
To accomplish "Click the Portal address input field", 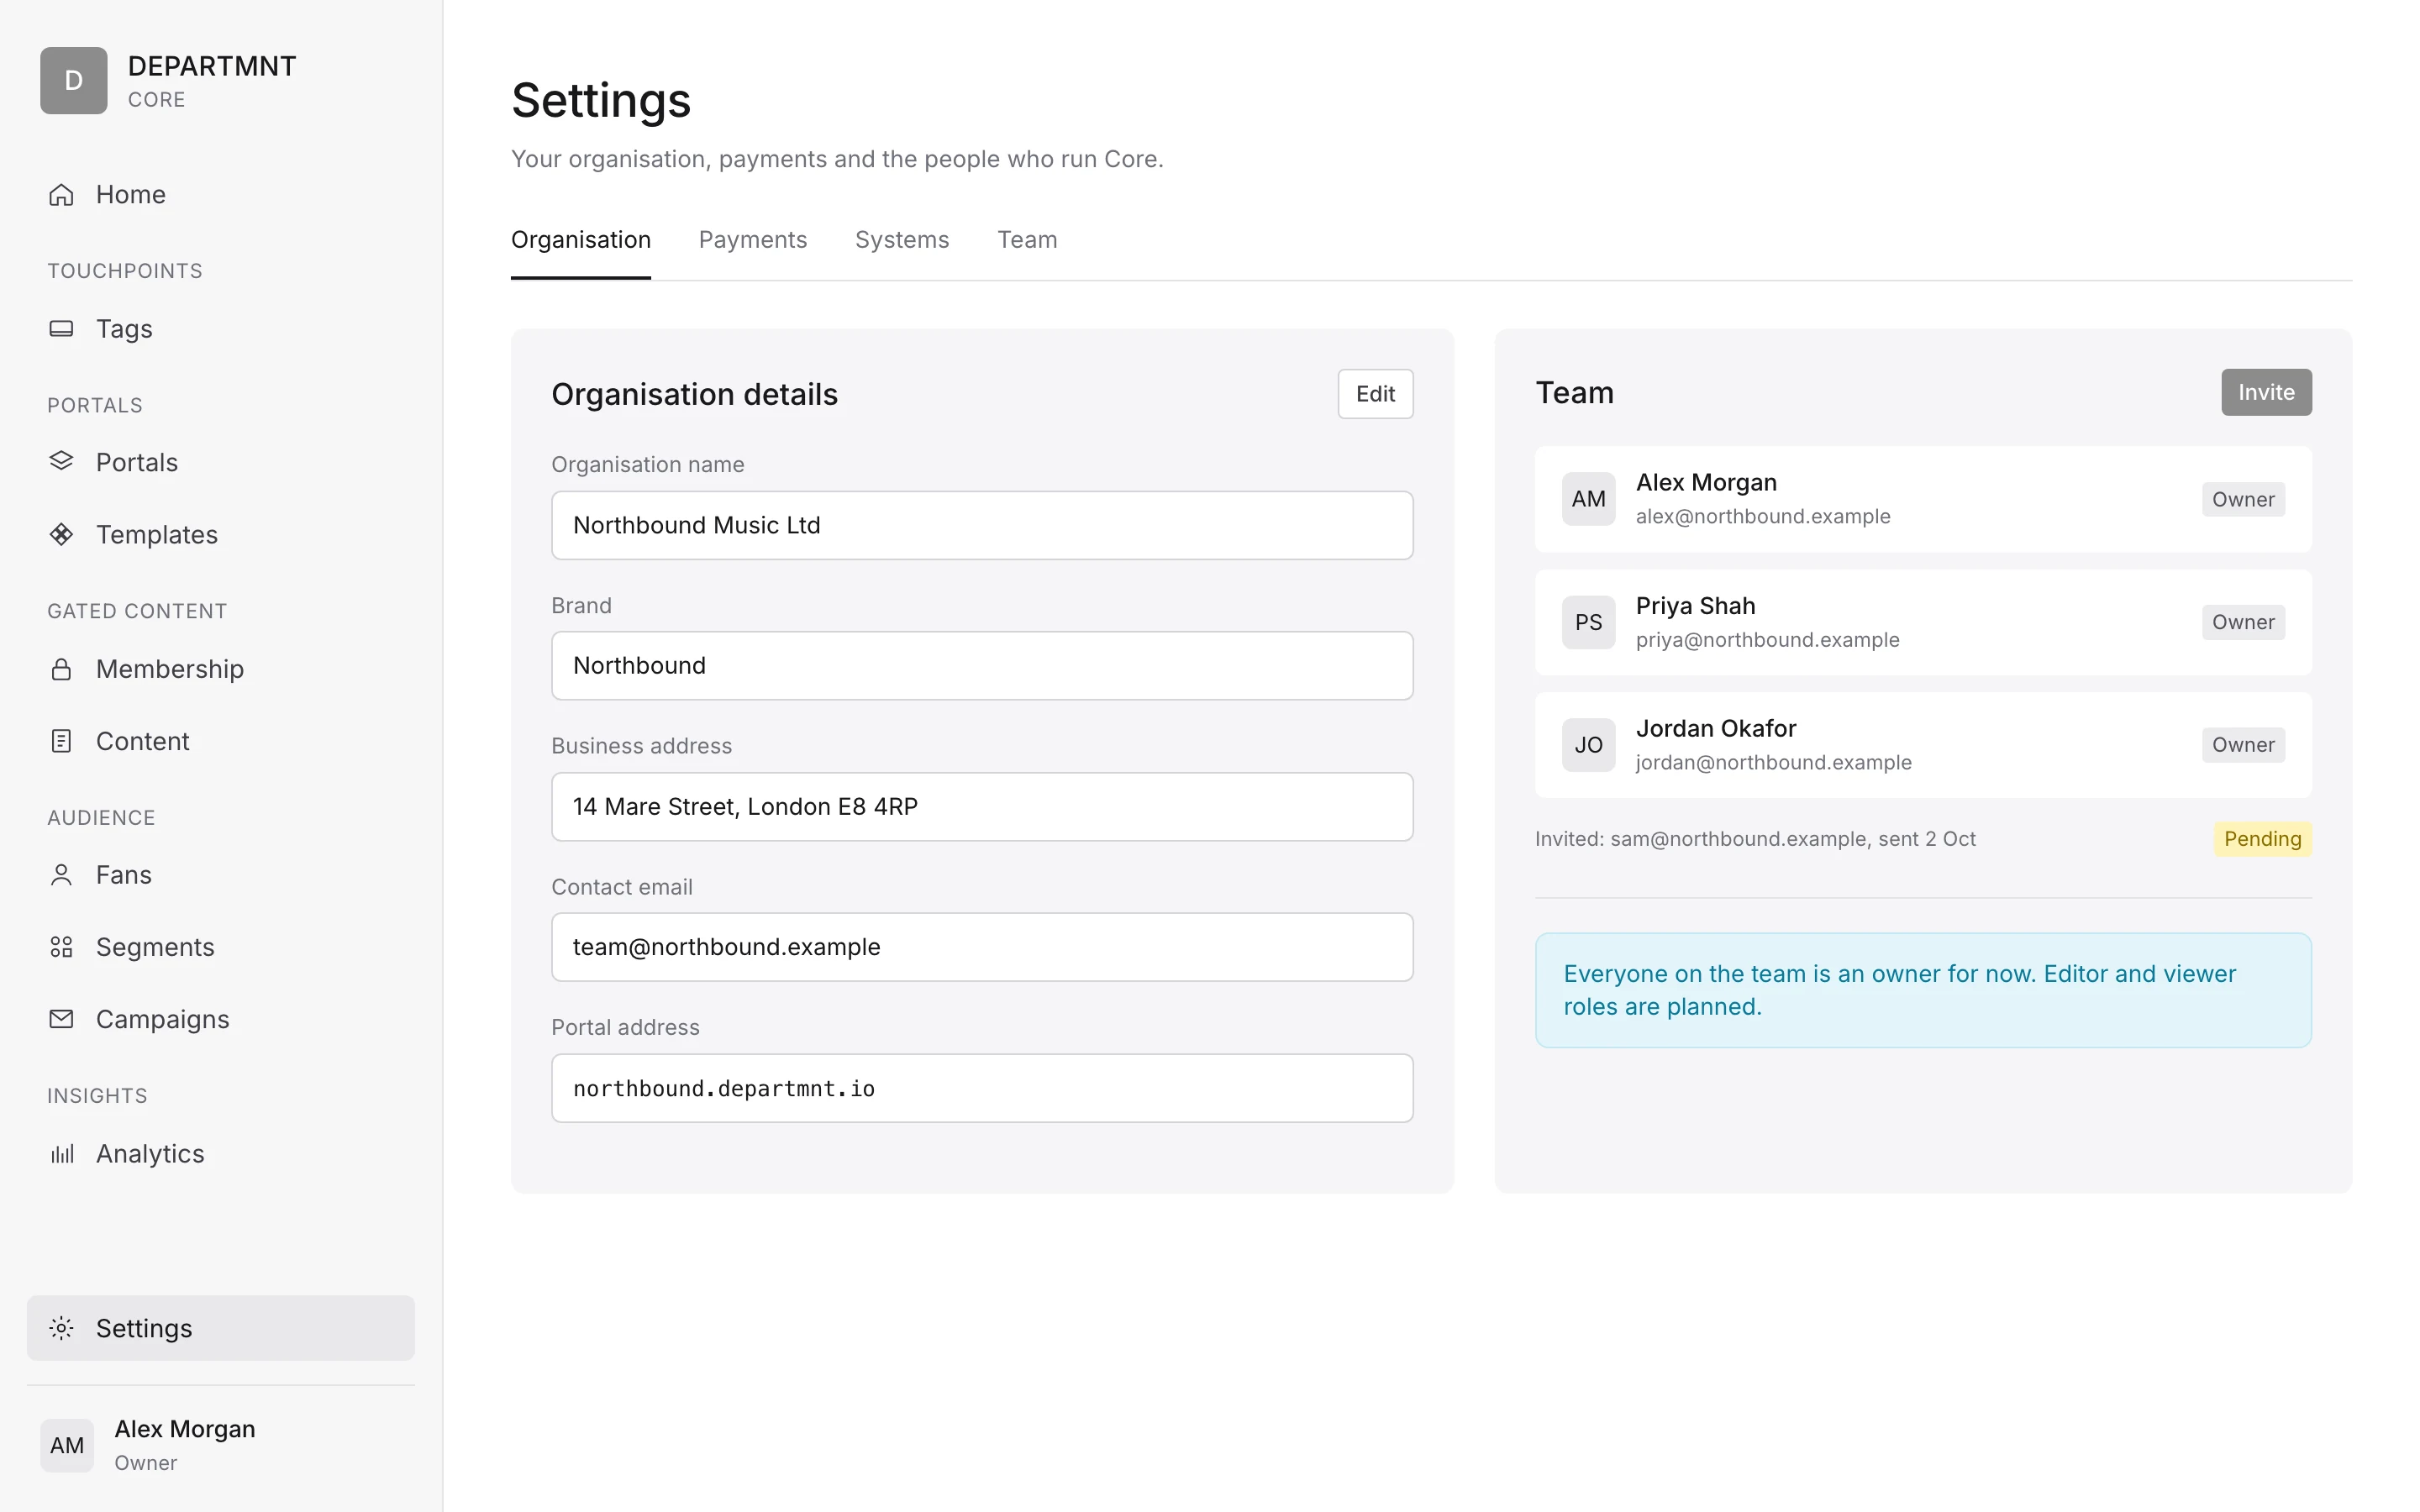I will pyautogui.click(x=982, y=1088).
